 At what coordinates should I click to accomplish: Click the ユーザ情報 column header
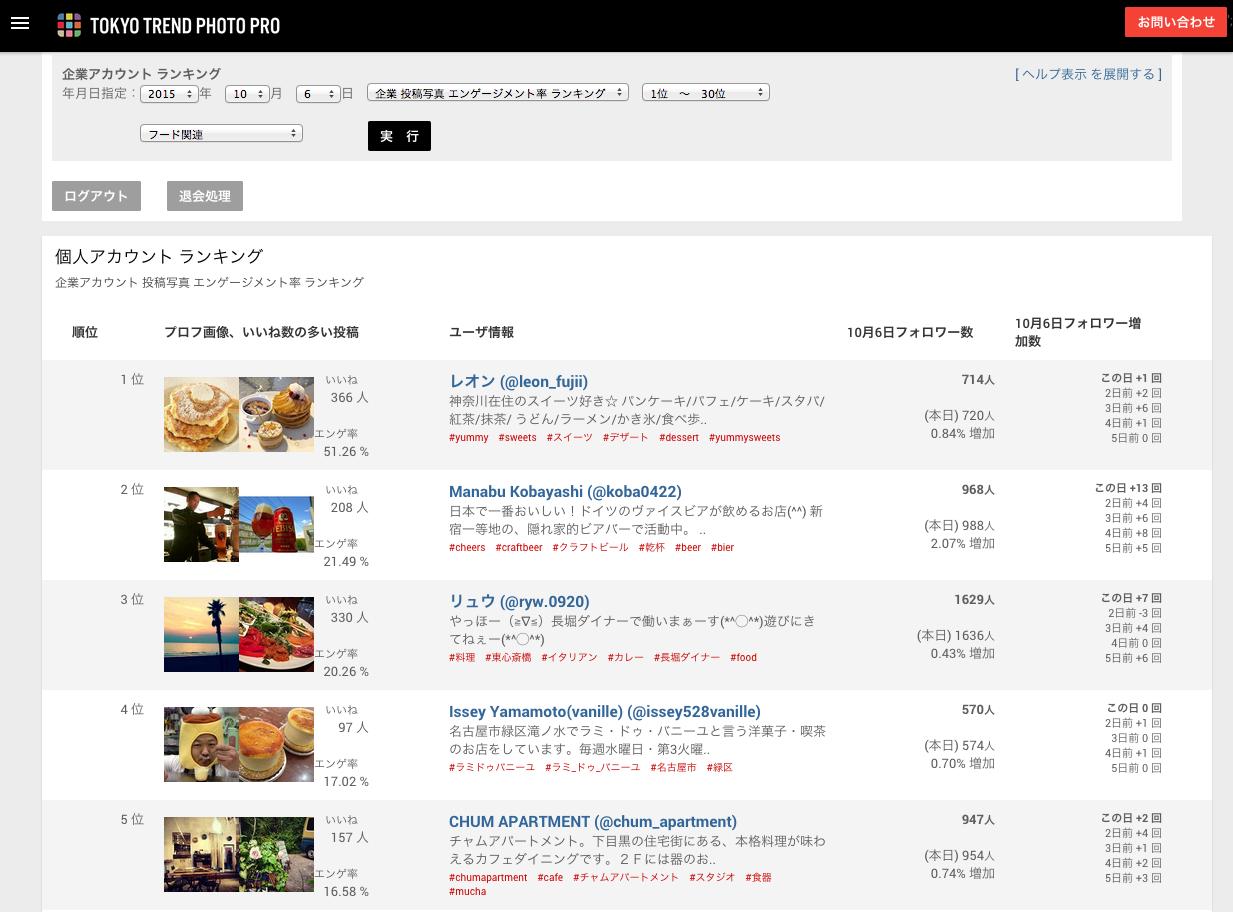(482, 332)
